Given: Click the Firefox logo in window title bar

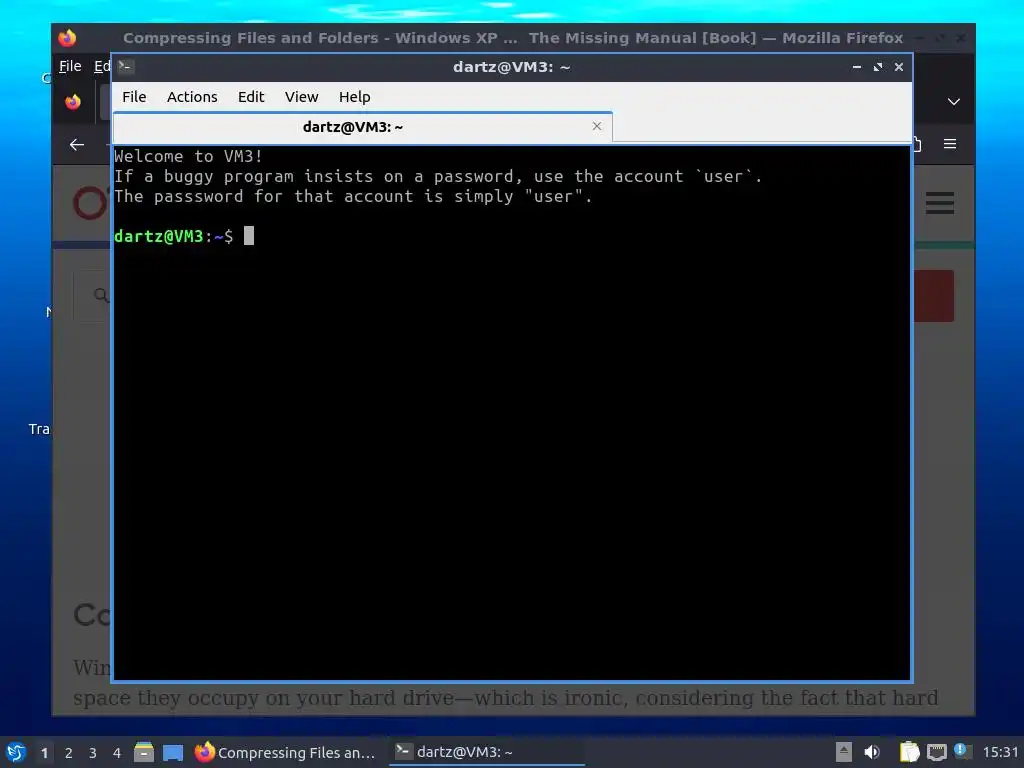Looking at the screenshot, I should tap(67, 38).
